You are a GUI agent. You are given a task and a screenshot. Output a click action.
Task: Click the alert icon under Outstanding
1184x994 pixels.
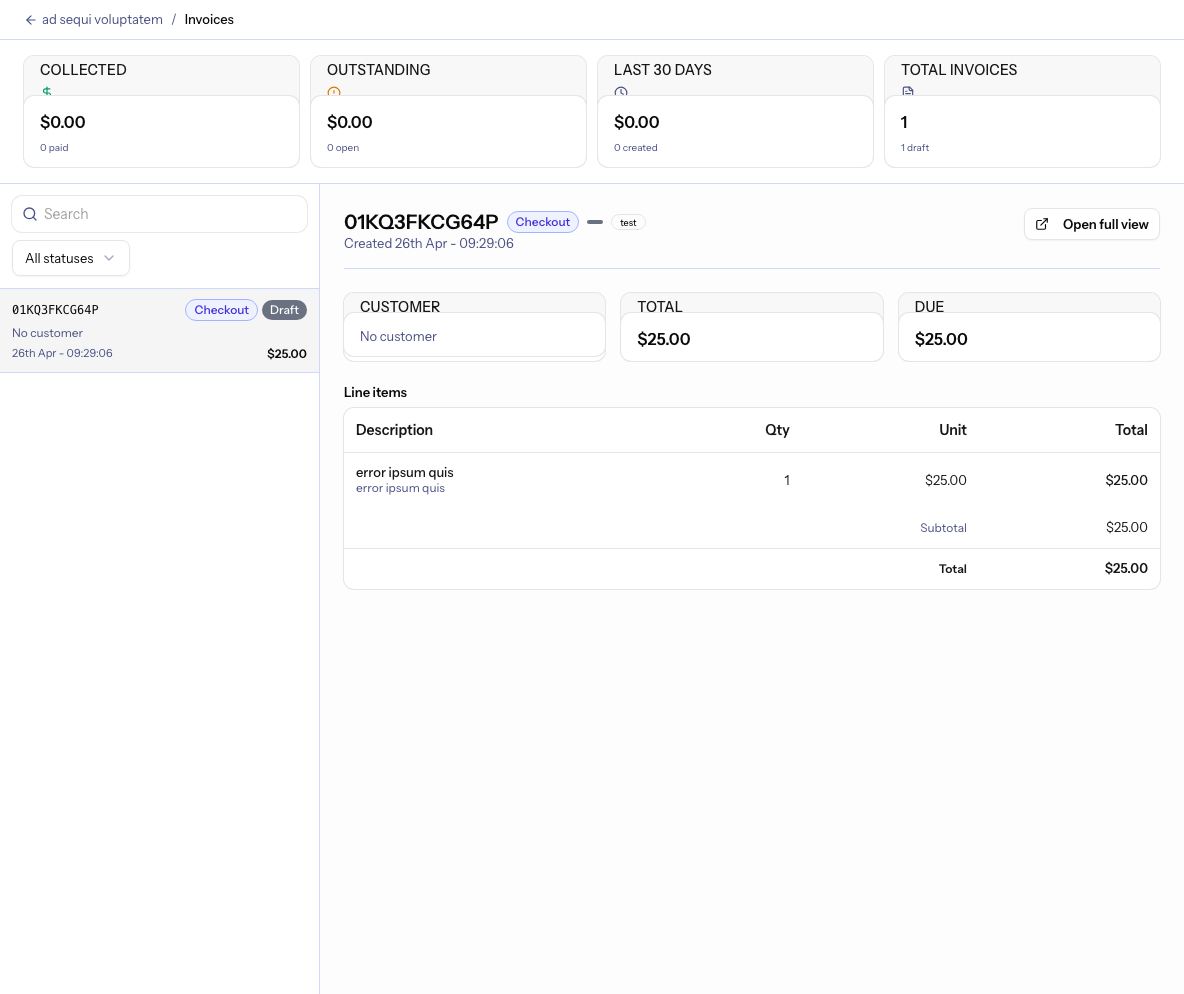pos(334,91)
